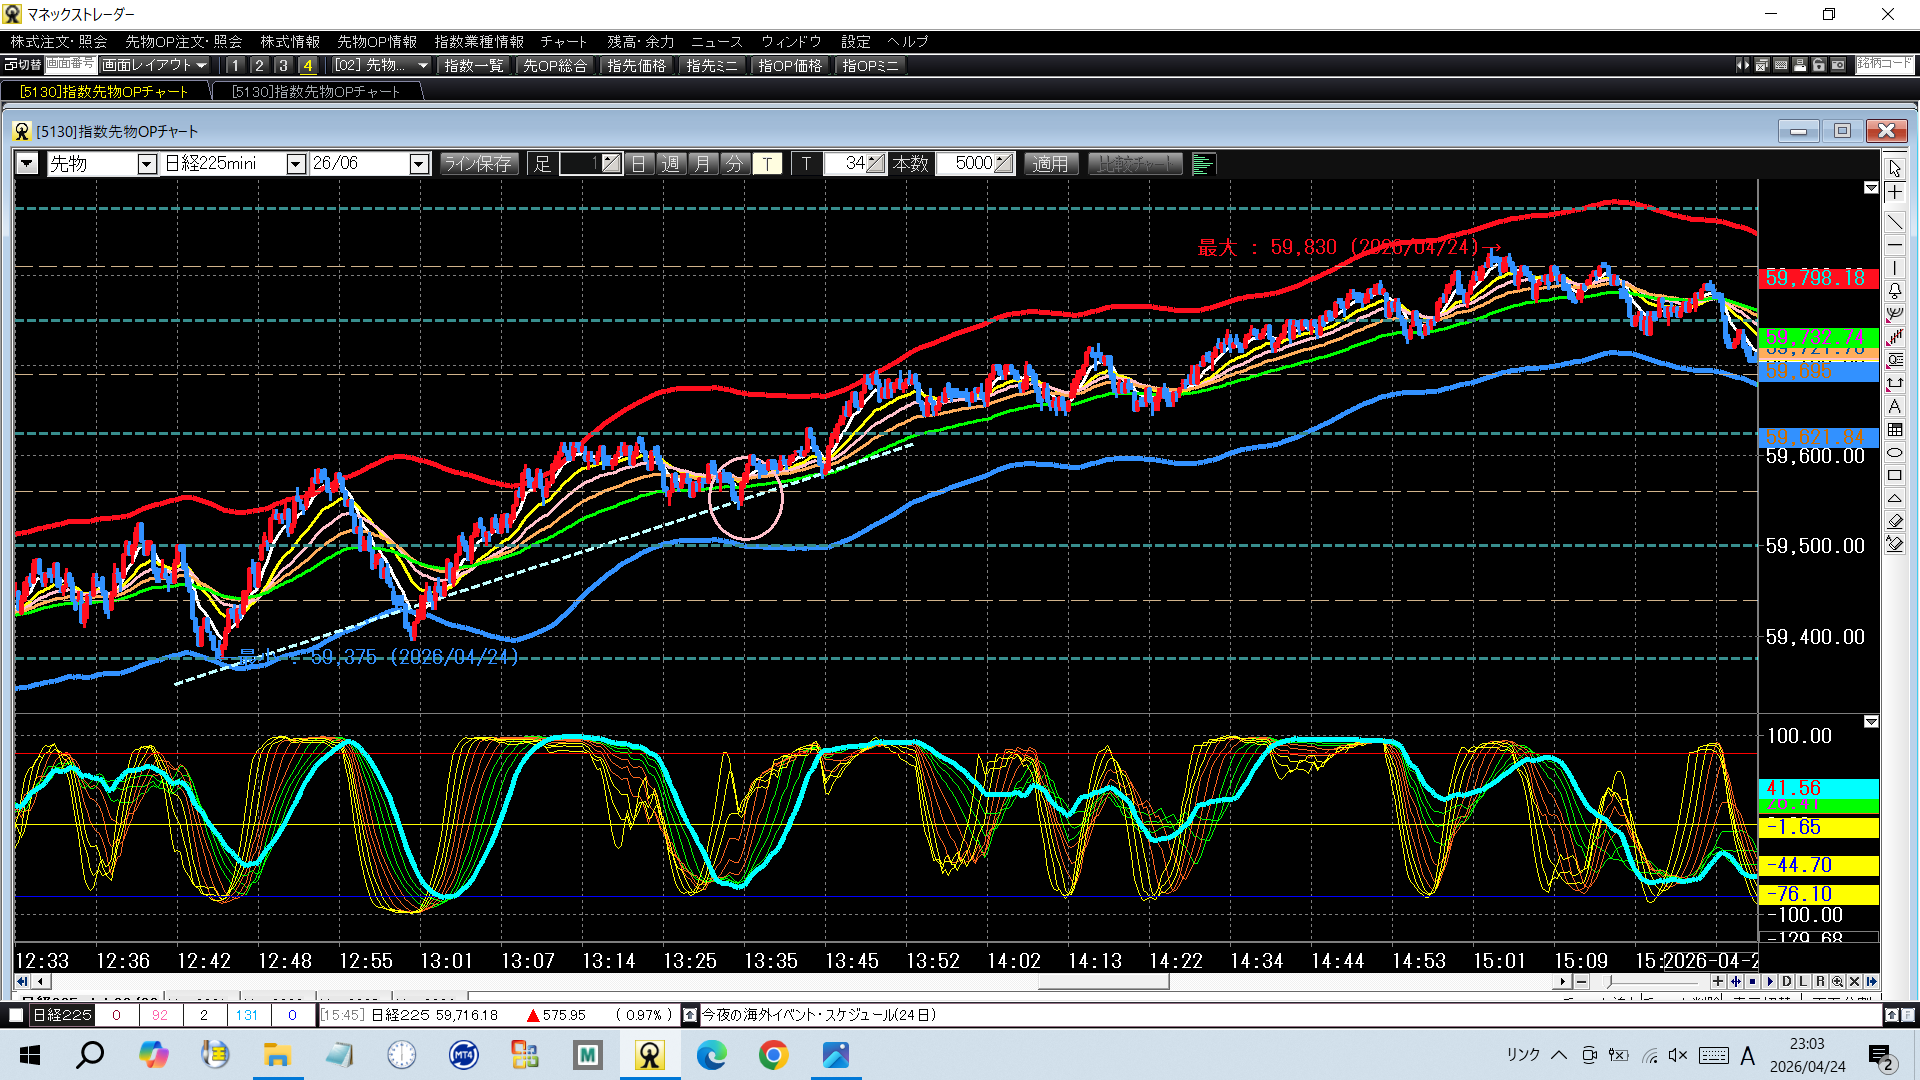Select the crosshair cursor tool
Viewport: 1920px width, 1080px height.
[1895, 193]
